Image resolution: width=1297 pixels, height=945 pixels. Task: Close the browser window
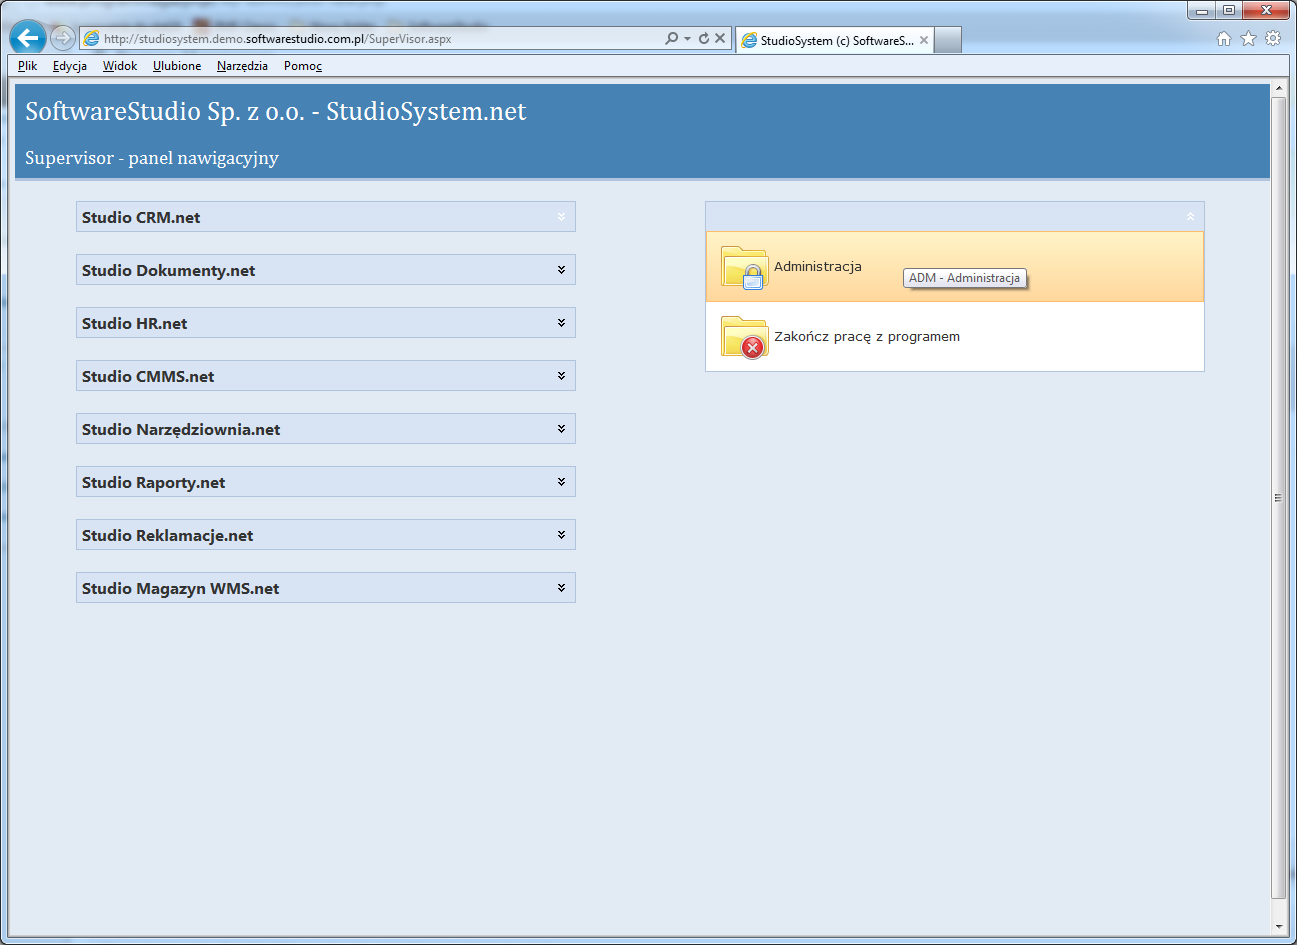1266,10
